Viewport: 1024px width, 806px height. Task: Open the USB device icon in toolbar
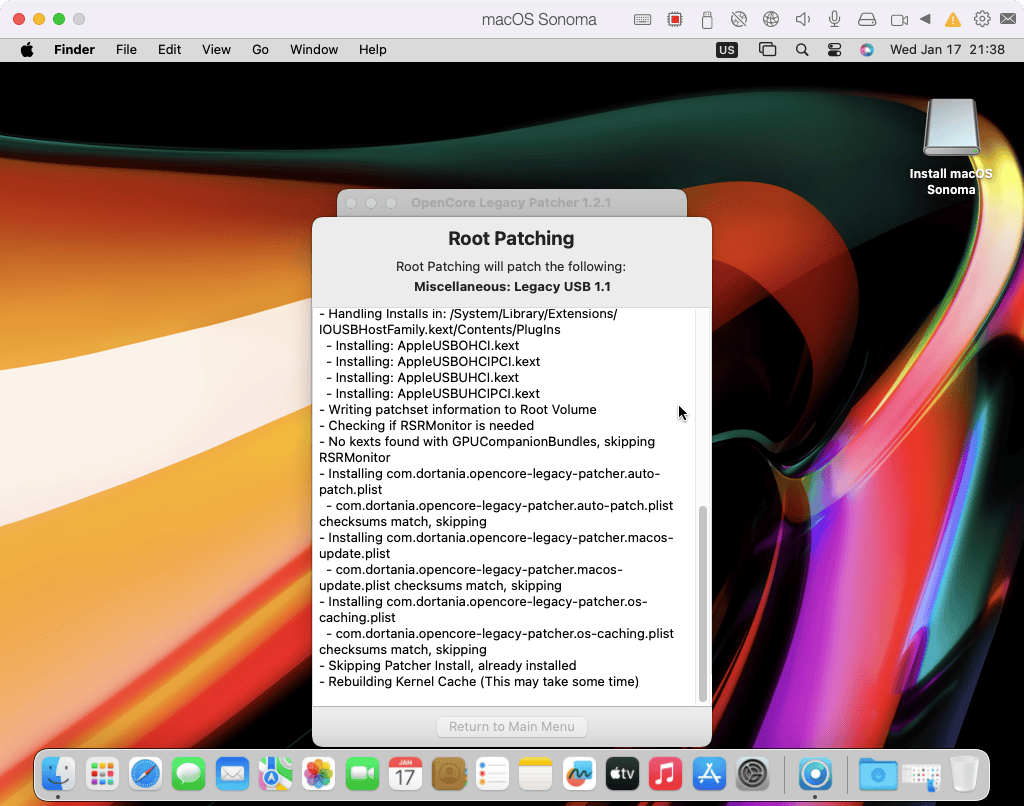point(707,19)
